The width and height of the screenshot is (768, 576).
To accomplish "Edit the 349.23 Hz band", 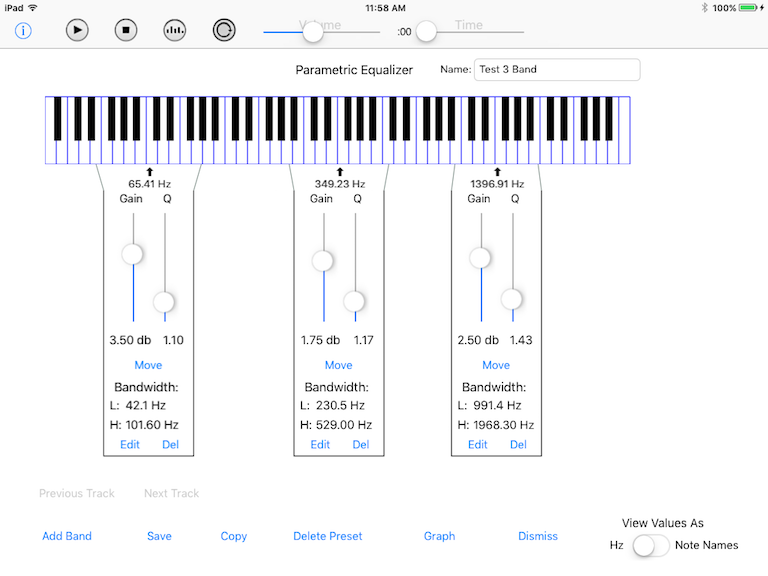I will [x=320, y=445].
